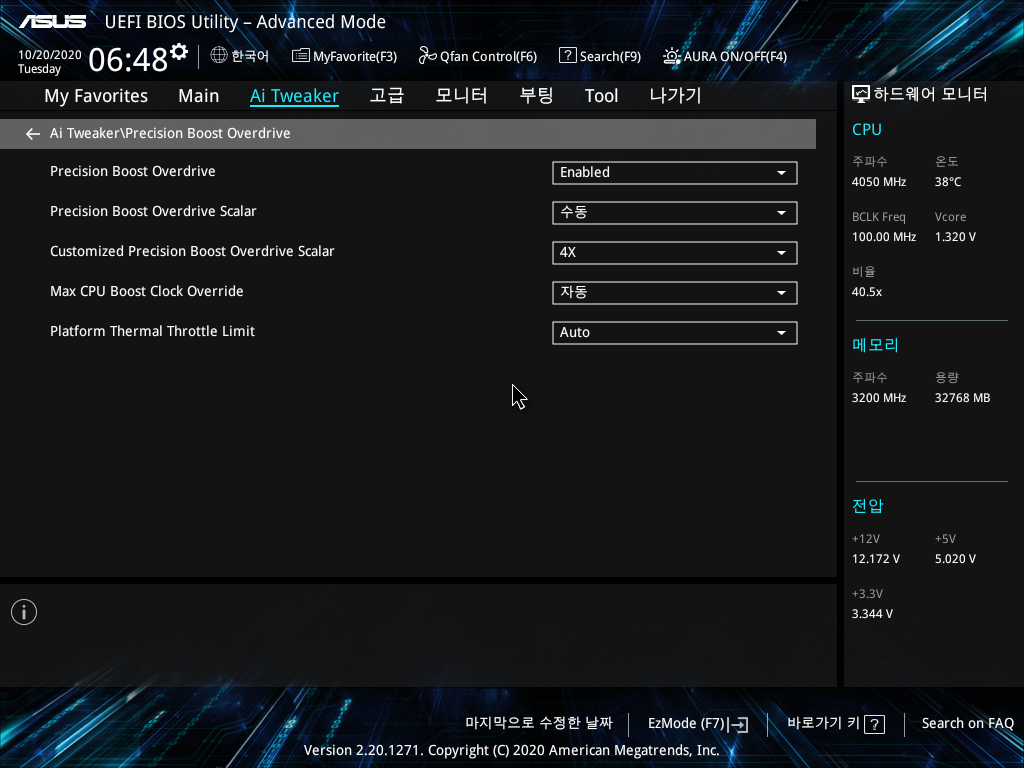The width and height of the screenshot is (1024, 768).
Task: Select Platform Thermal Throttle Limit label
Action: click(152, 331)
